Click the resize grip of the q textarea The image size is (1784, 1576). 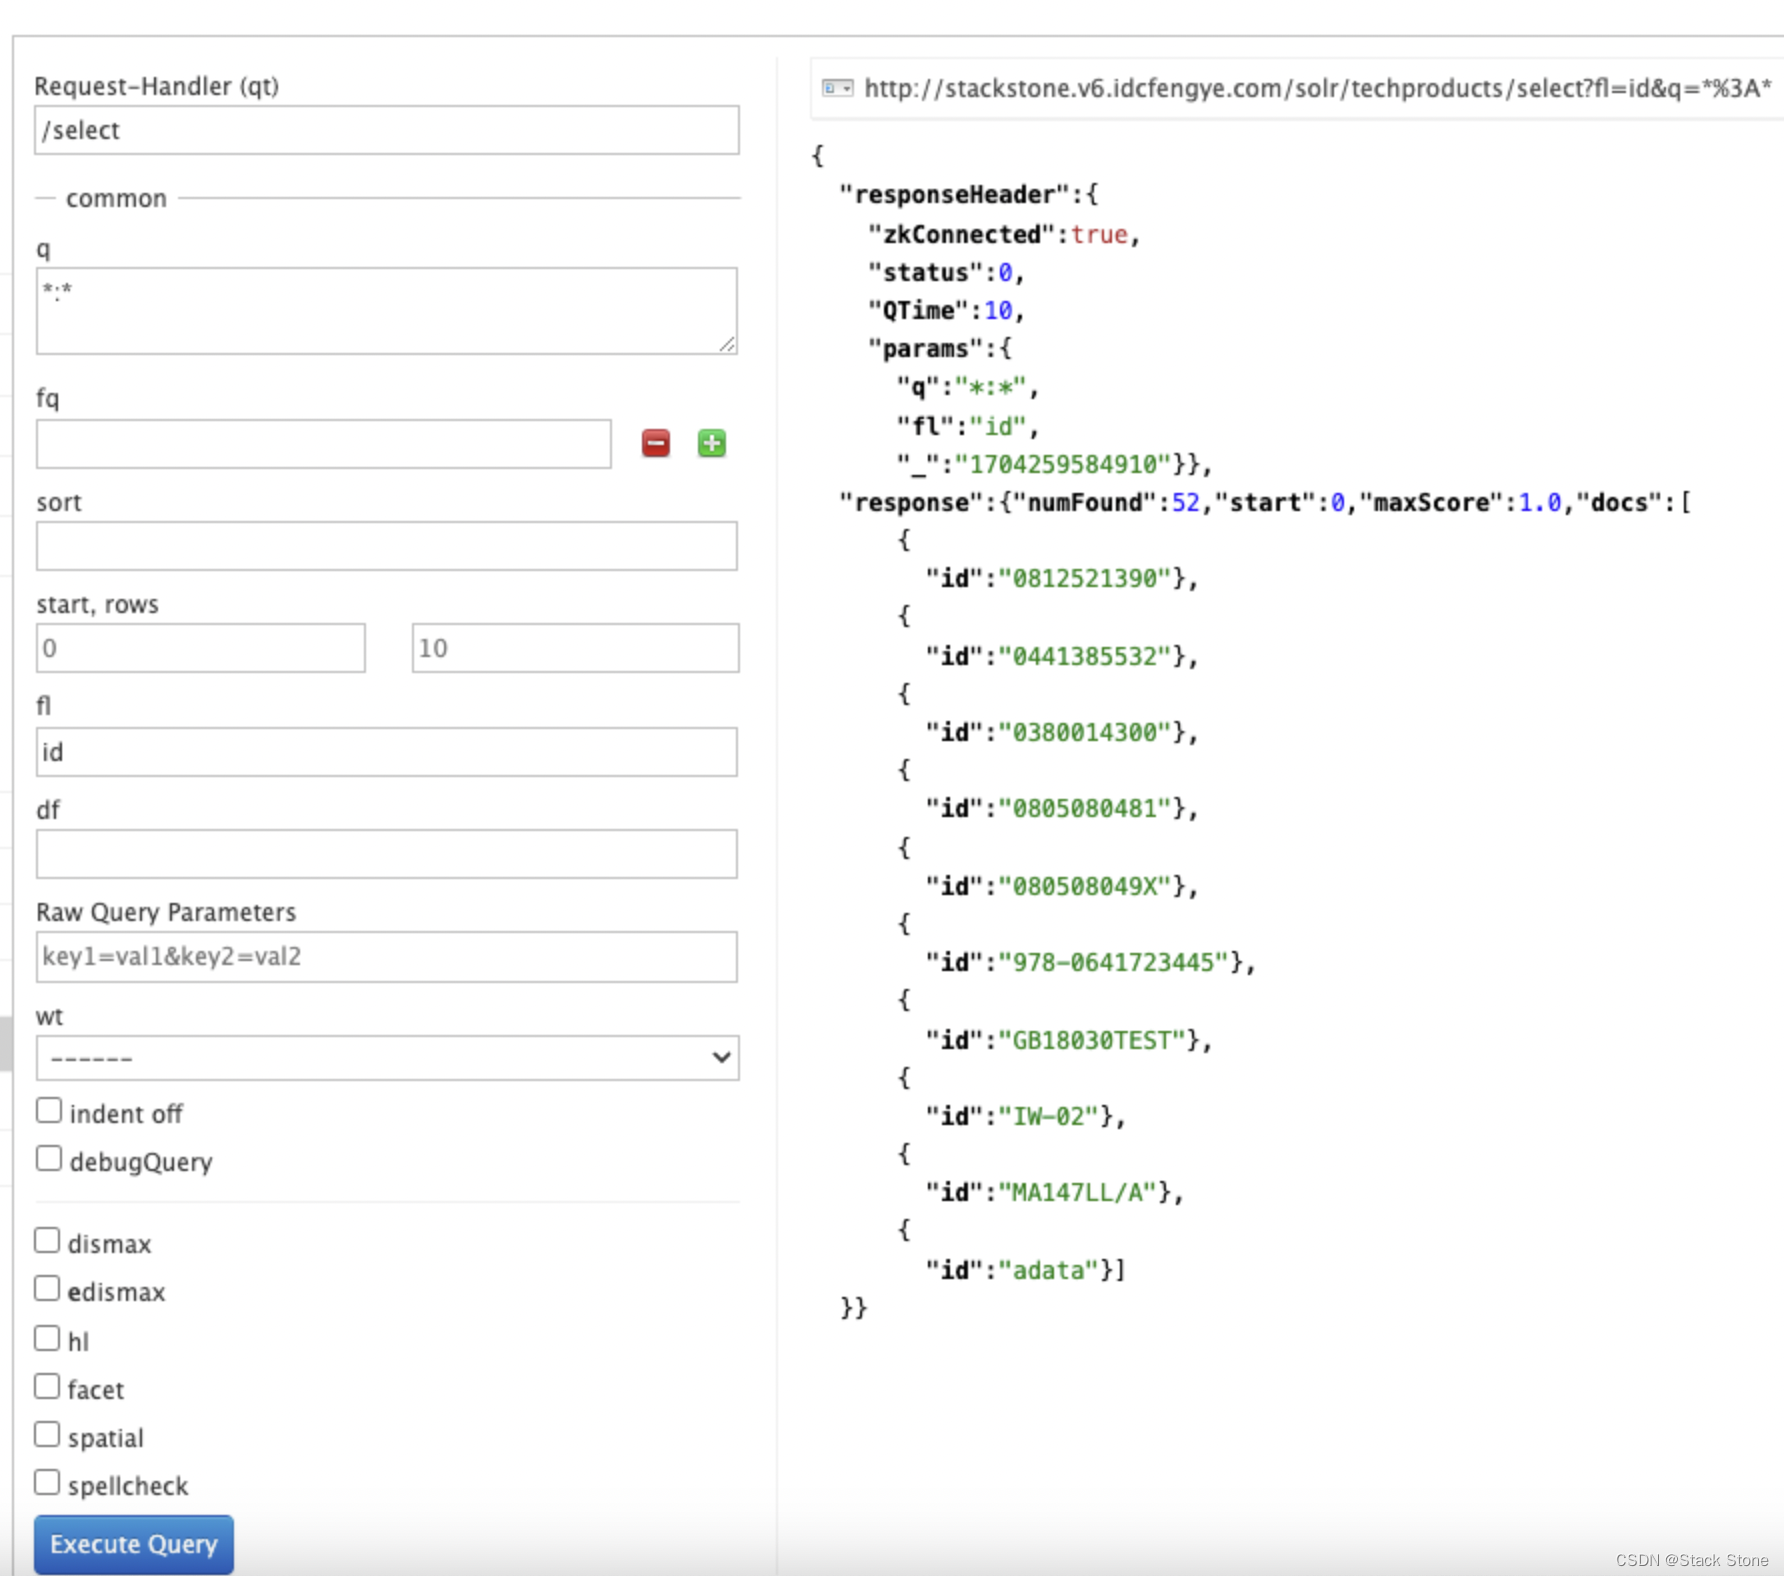pyautogui.click(x=727, y=344)
